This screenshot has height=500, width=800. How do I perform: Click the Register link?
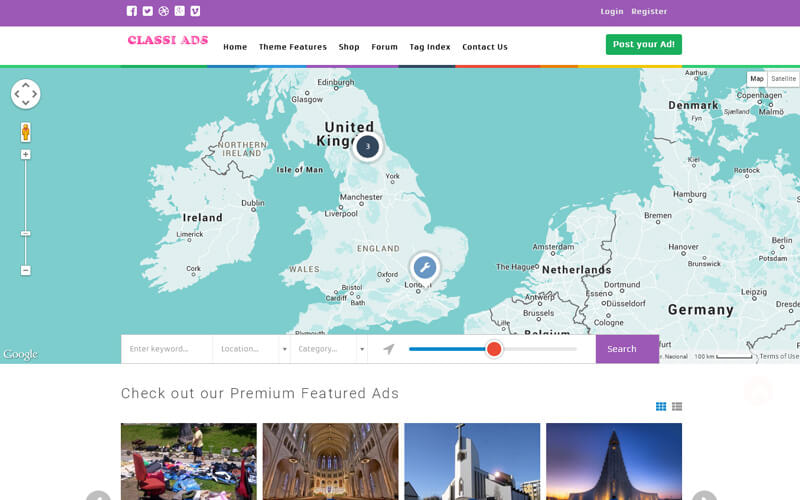[649, 11]
